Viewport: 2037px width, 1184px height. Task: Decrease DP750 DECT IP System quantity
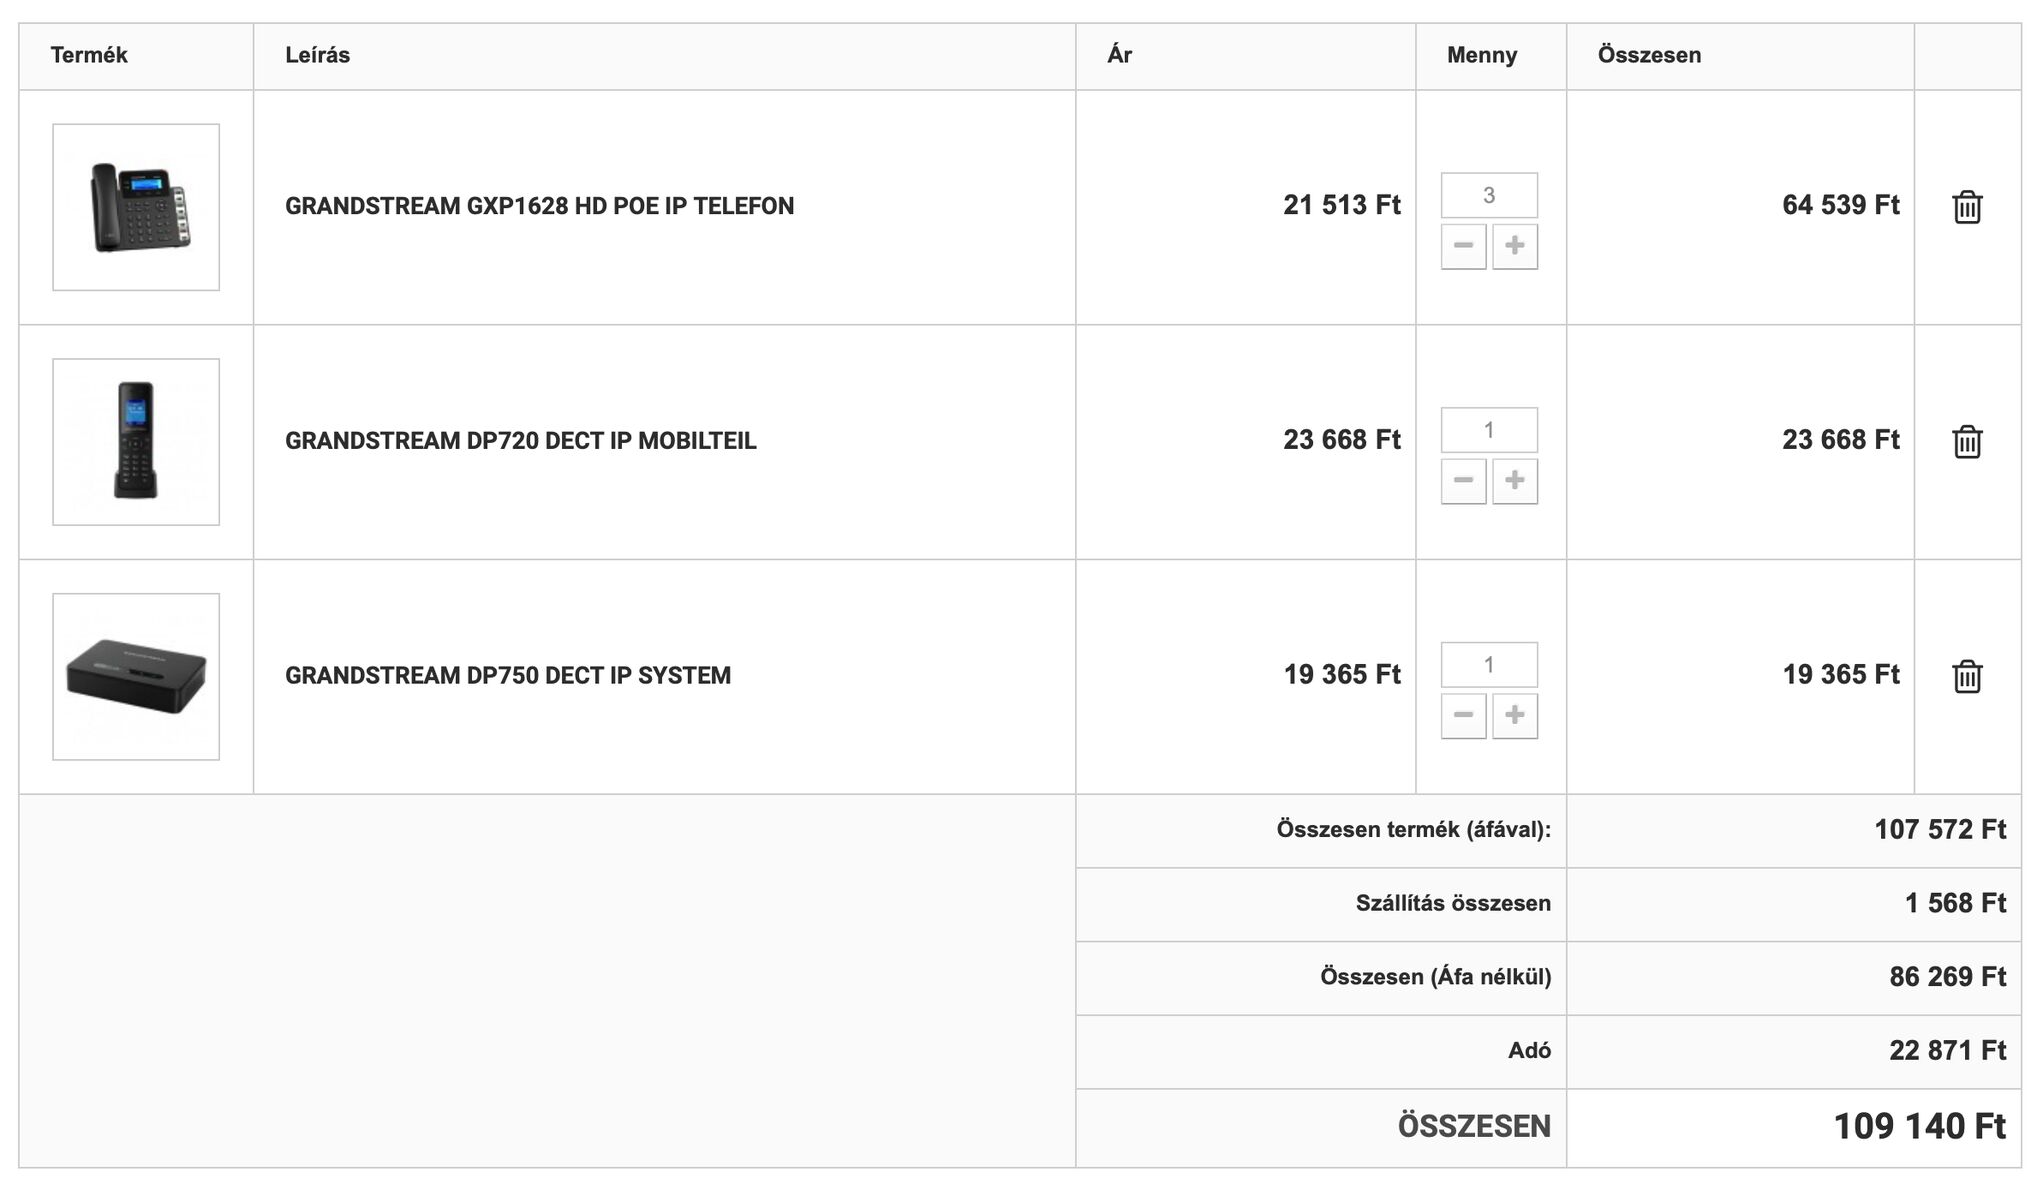click(x=1463, y=716)
